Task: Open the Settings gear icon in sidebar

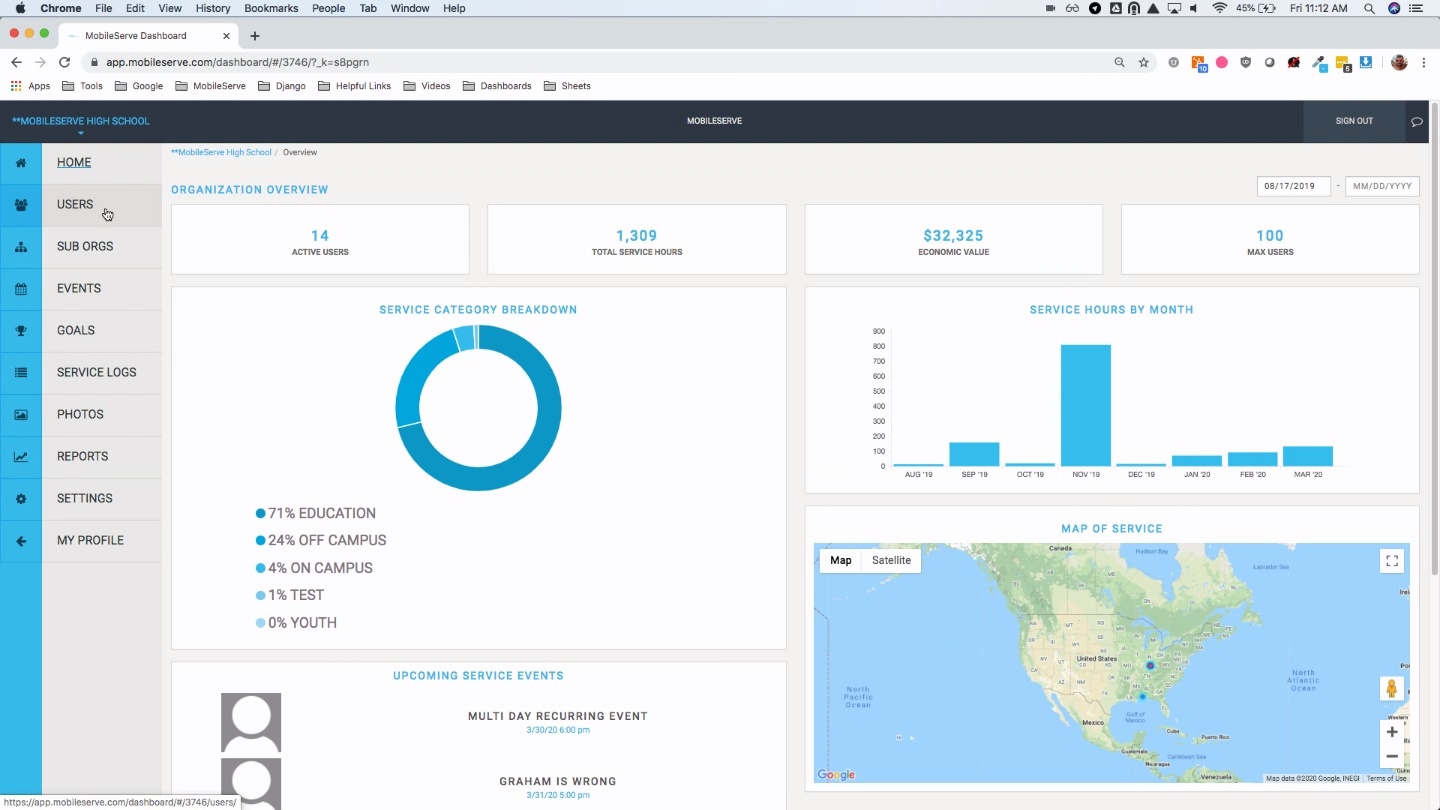Action: coord(21,499)
